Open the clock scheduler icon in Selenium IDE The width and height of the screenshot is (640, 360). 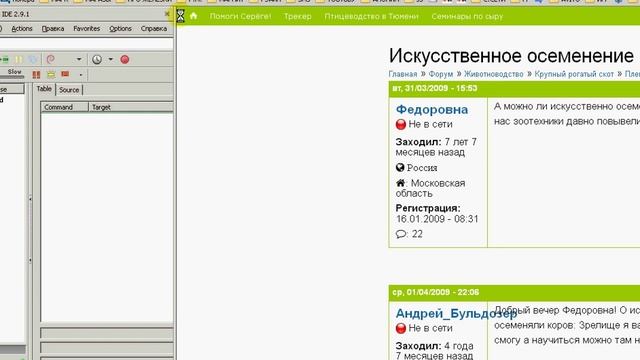[97, 60]
